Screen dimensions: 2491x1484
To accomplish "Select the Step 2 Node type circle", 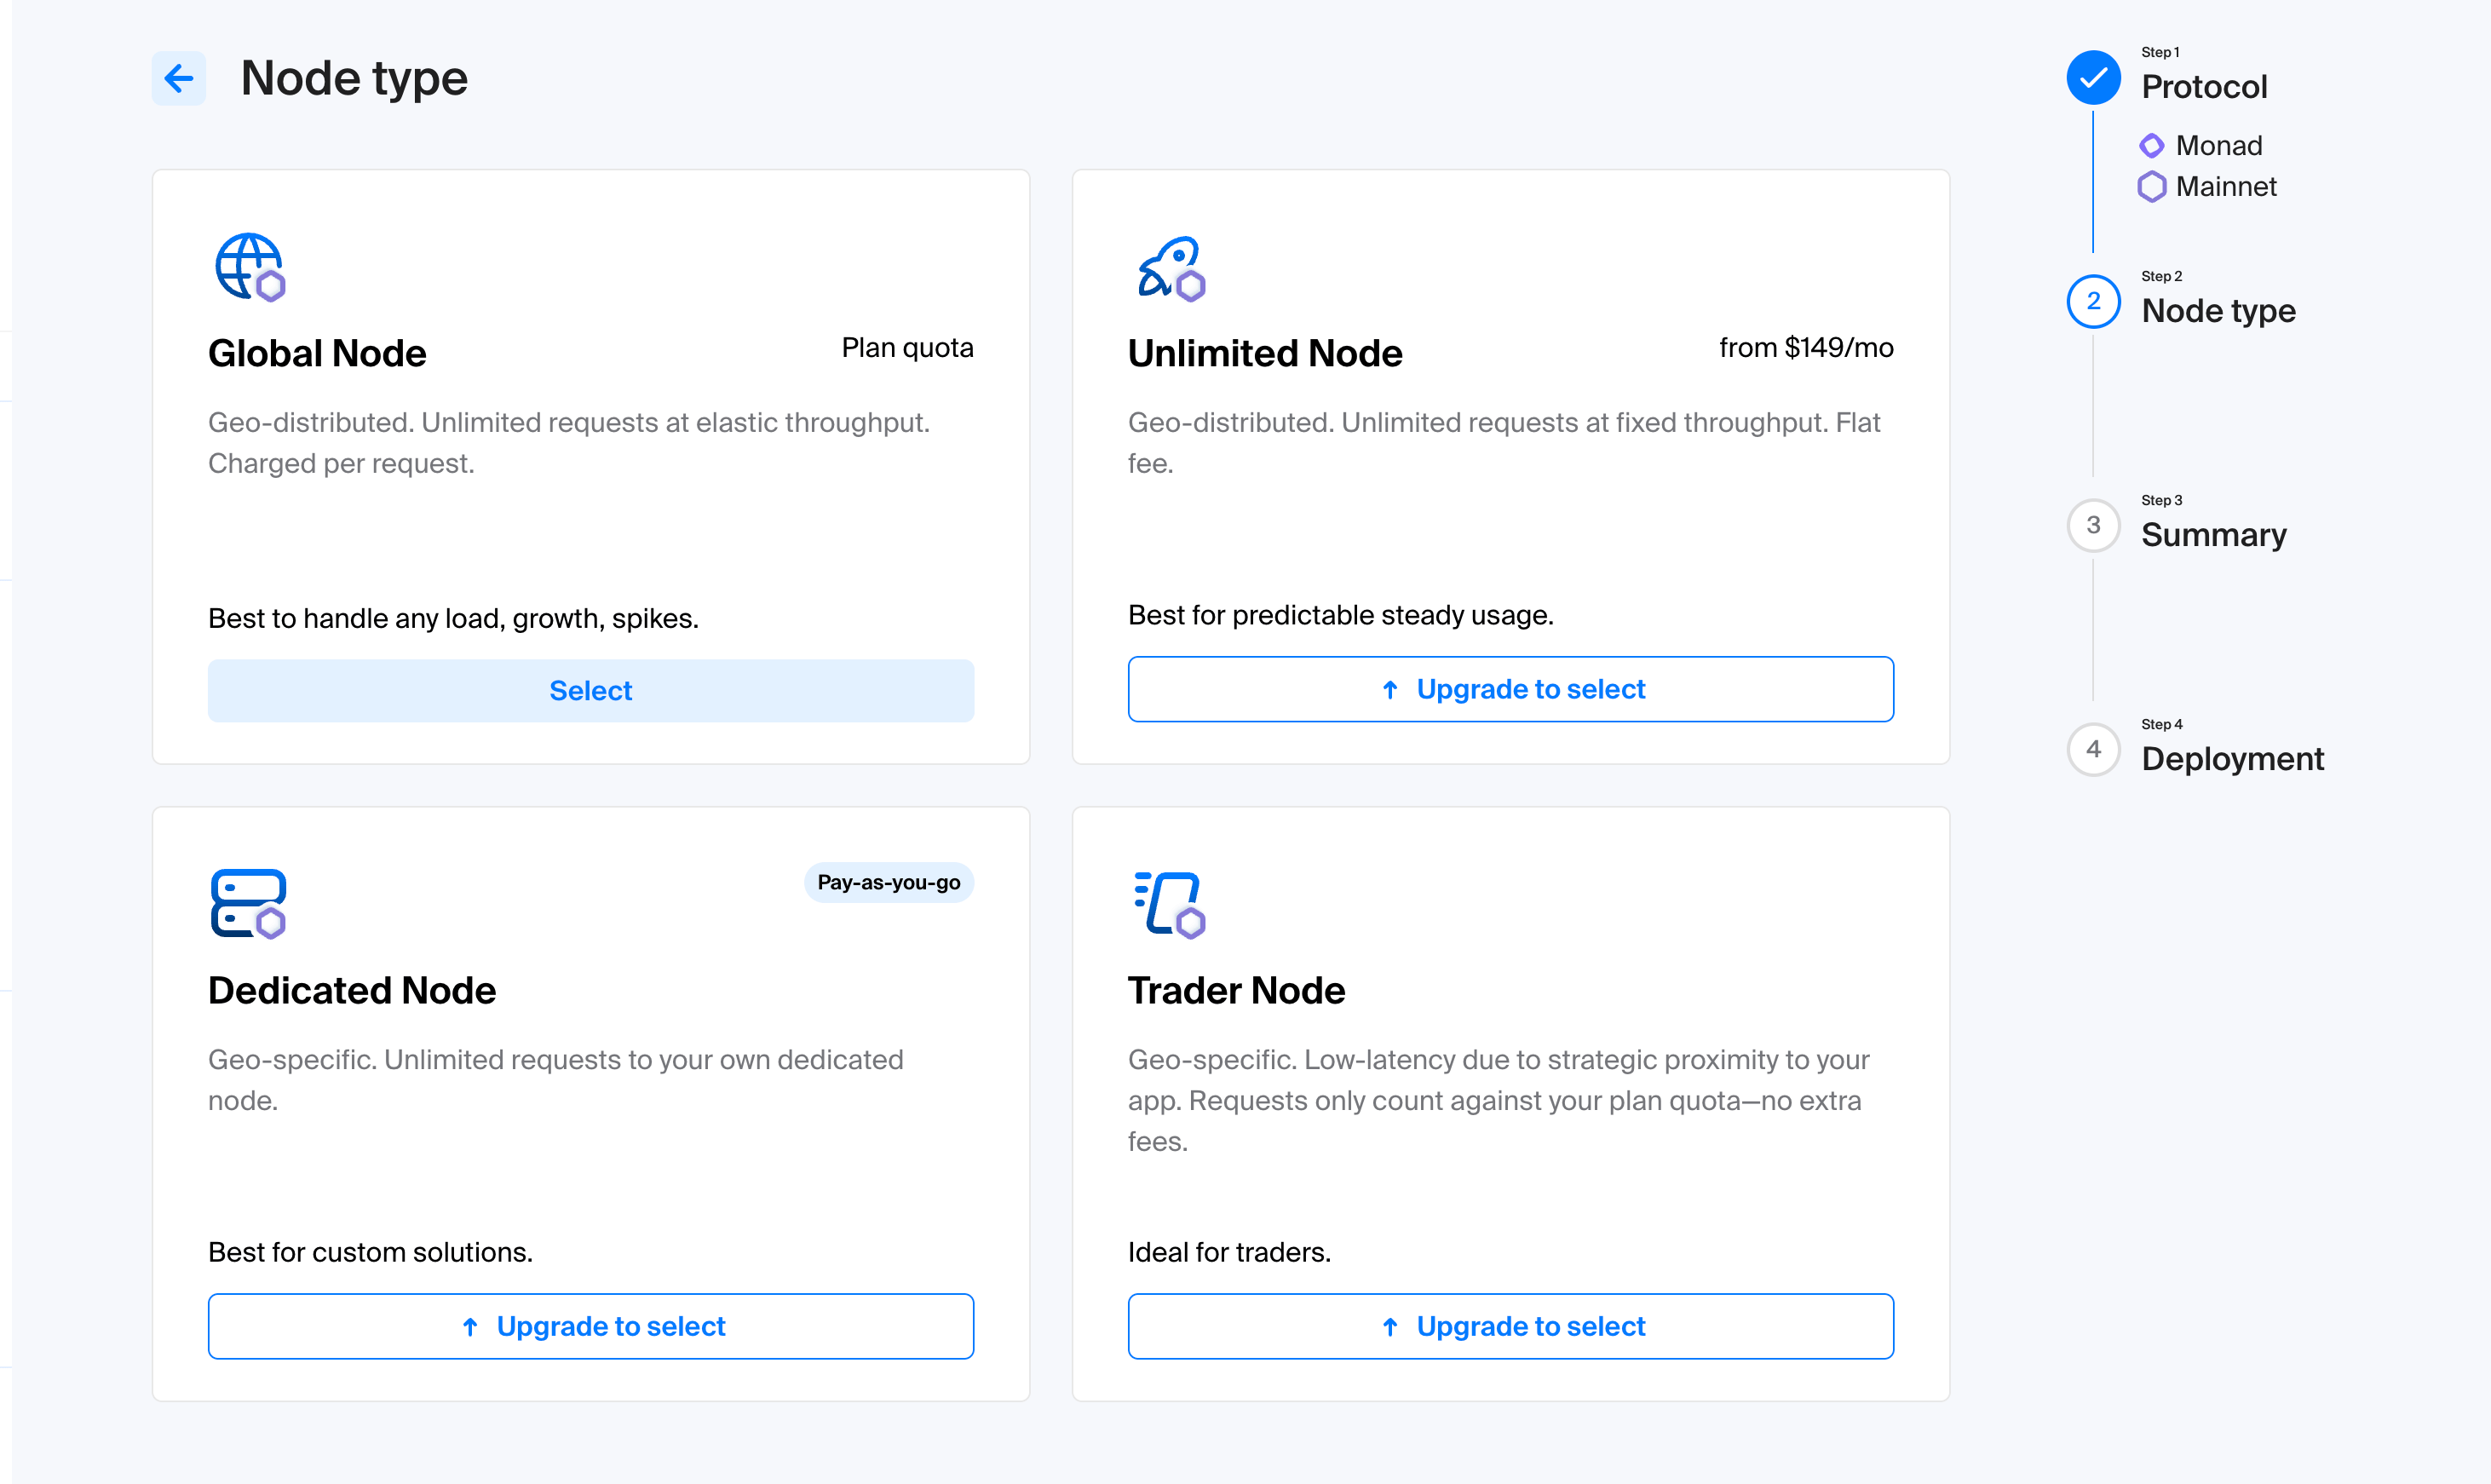I will pos(2093,301).
